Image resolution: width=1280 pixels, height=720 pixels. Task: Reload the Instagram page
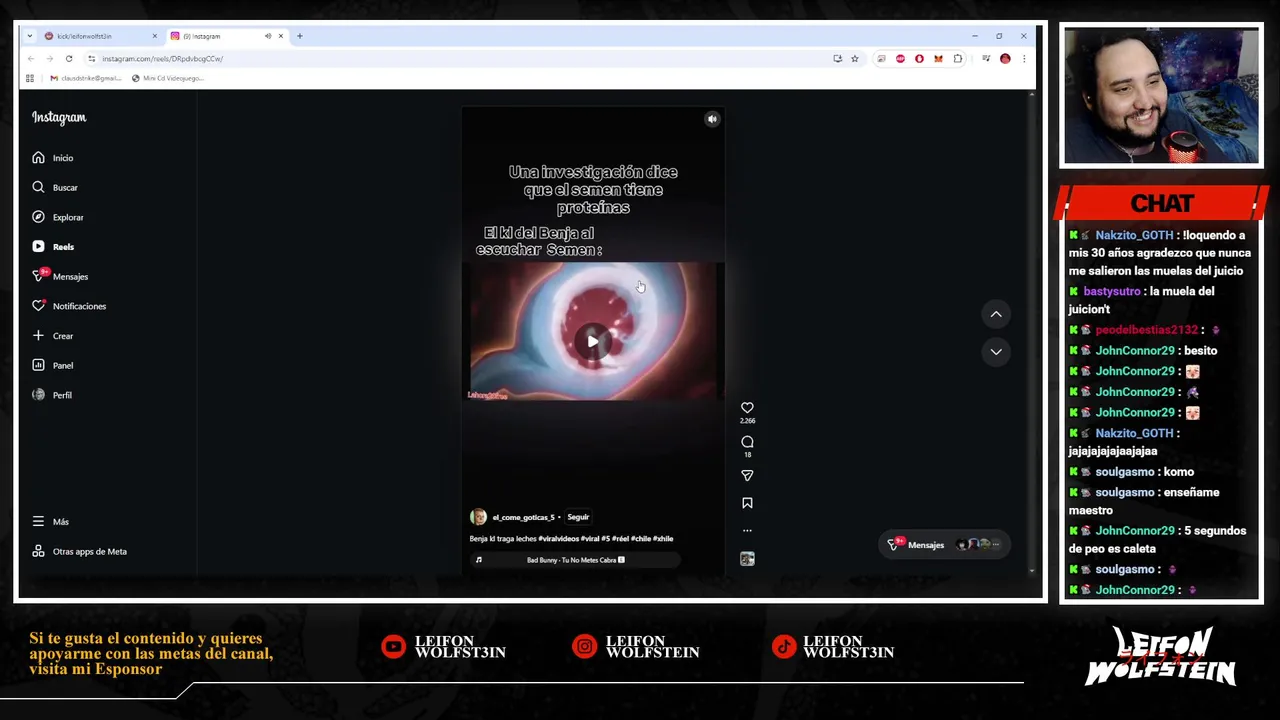tap(69, 59)
